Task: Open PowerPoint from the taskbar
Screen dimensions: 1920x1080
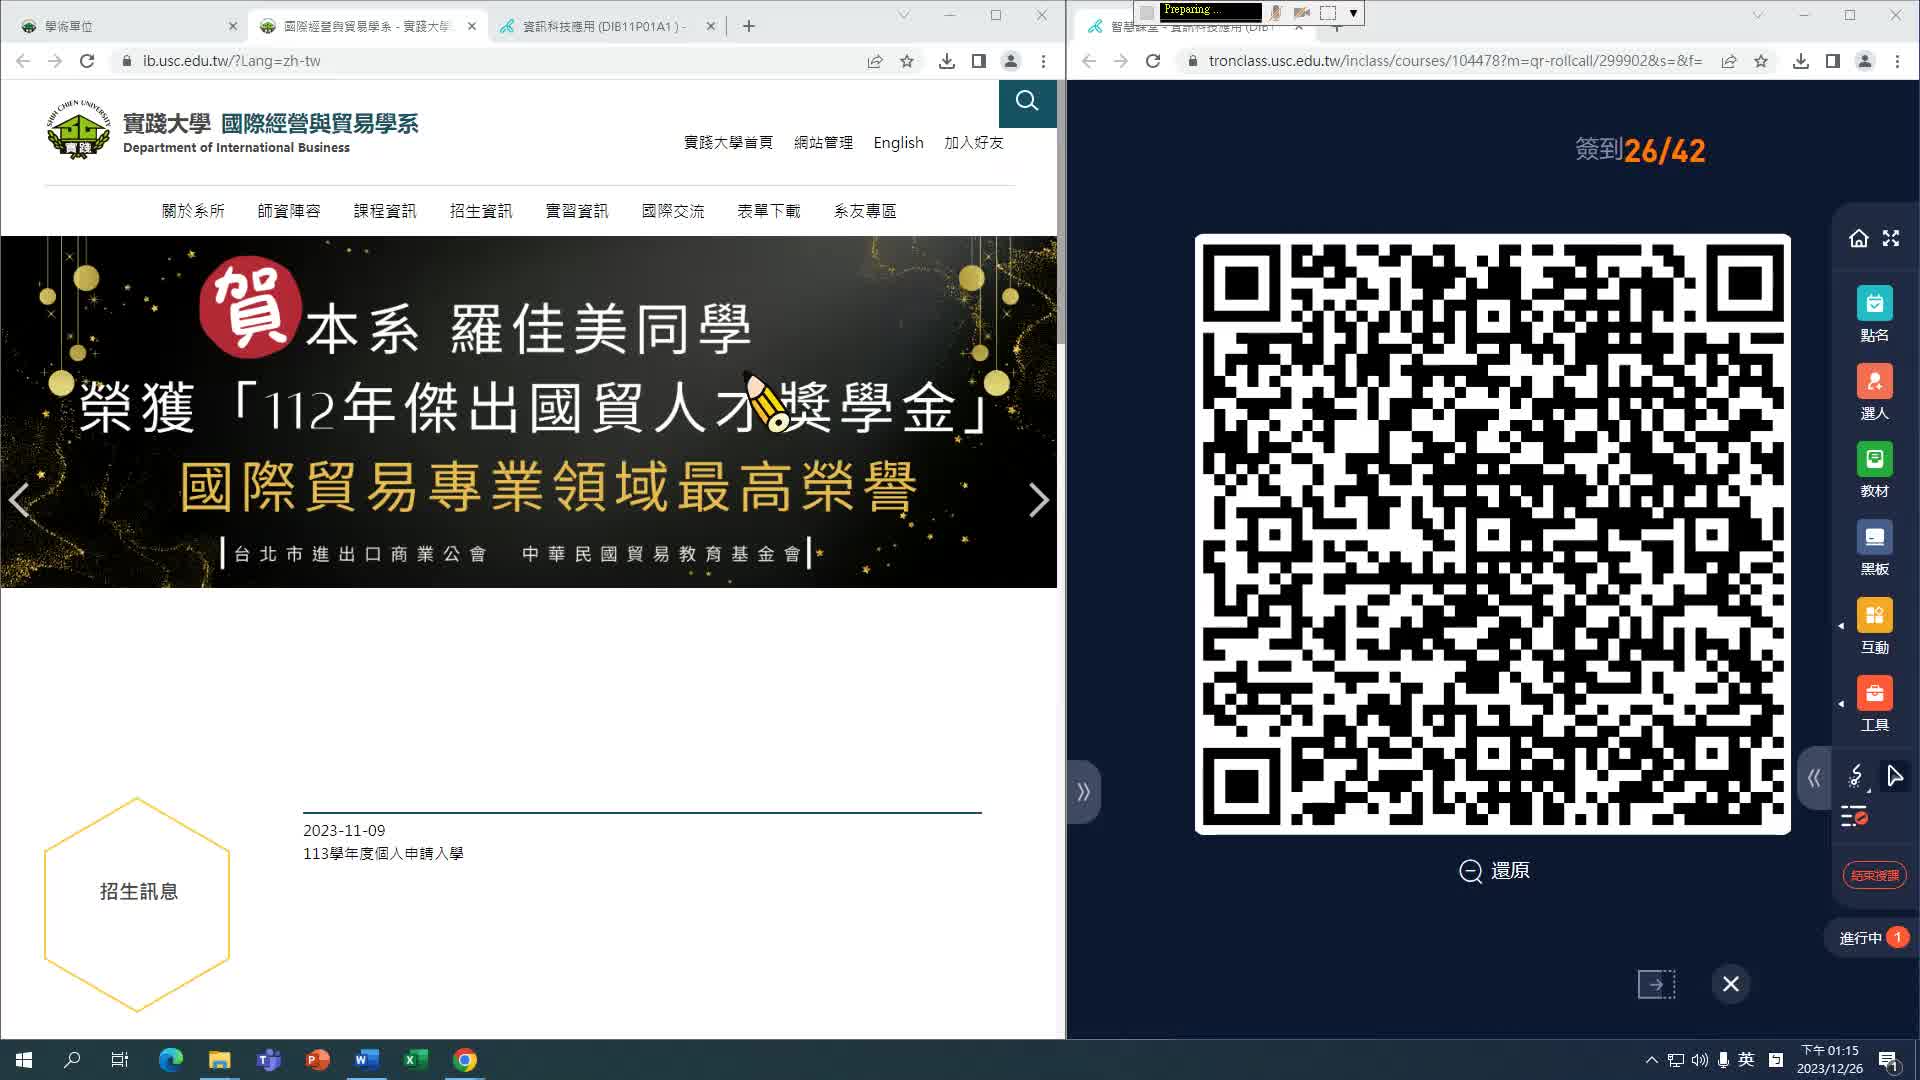Action: 317,1060
